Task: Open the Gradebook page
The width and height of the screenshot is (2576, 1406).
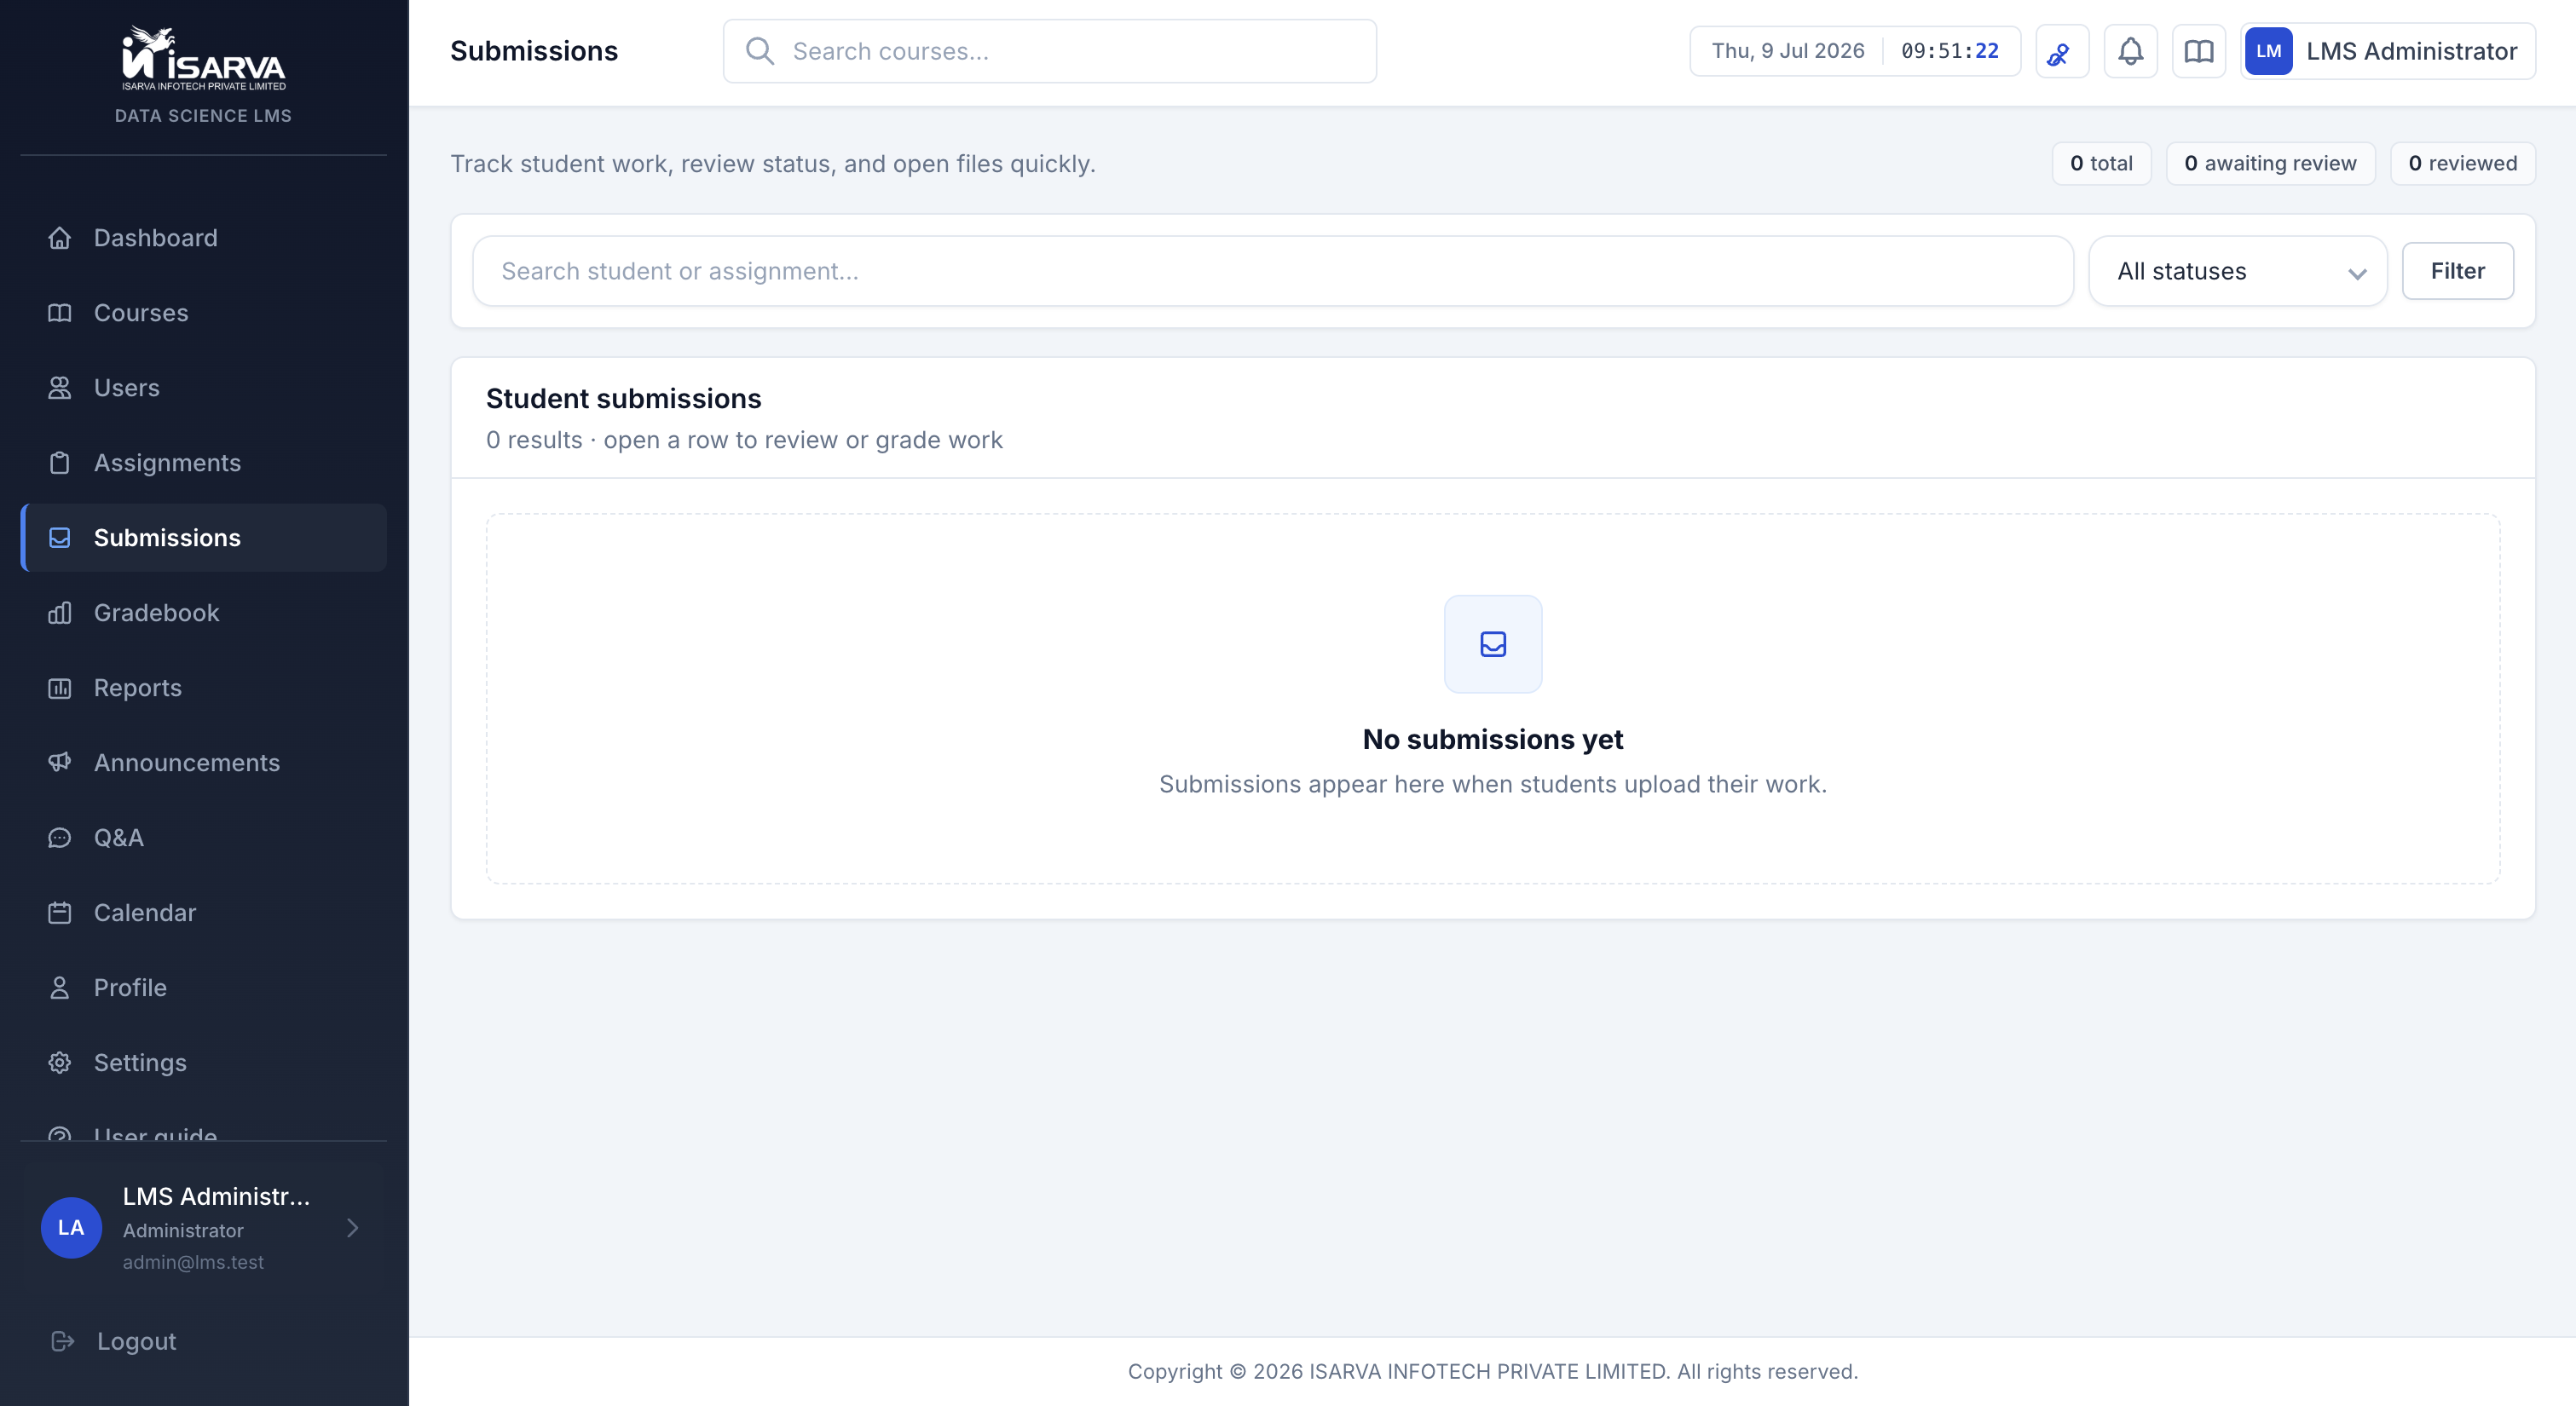Action: point(204,613)
